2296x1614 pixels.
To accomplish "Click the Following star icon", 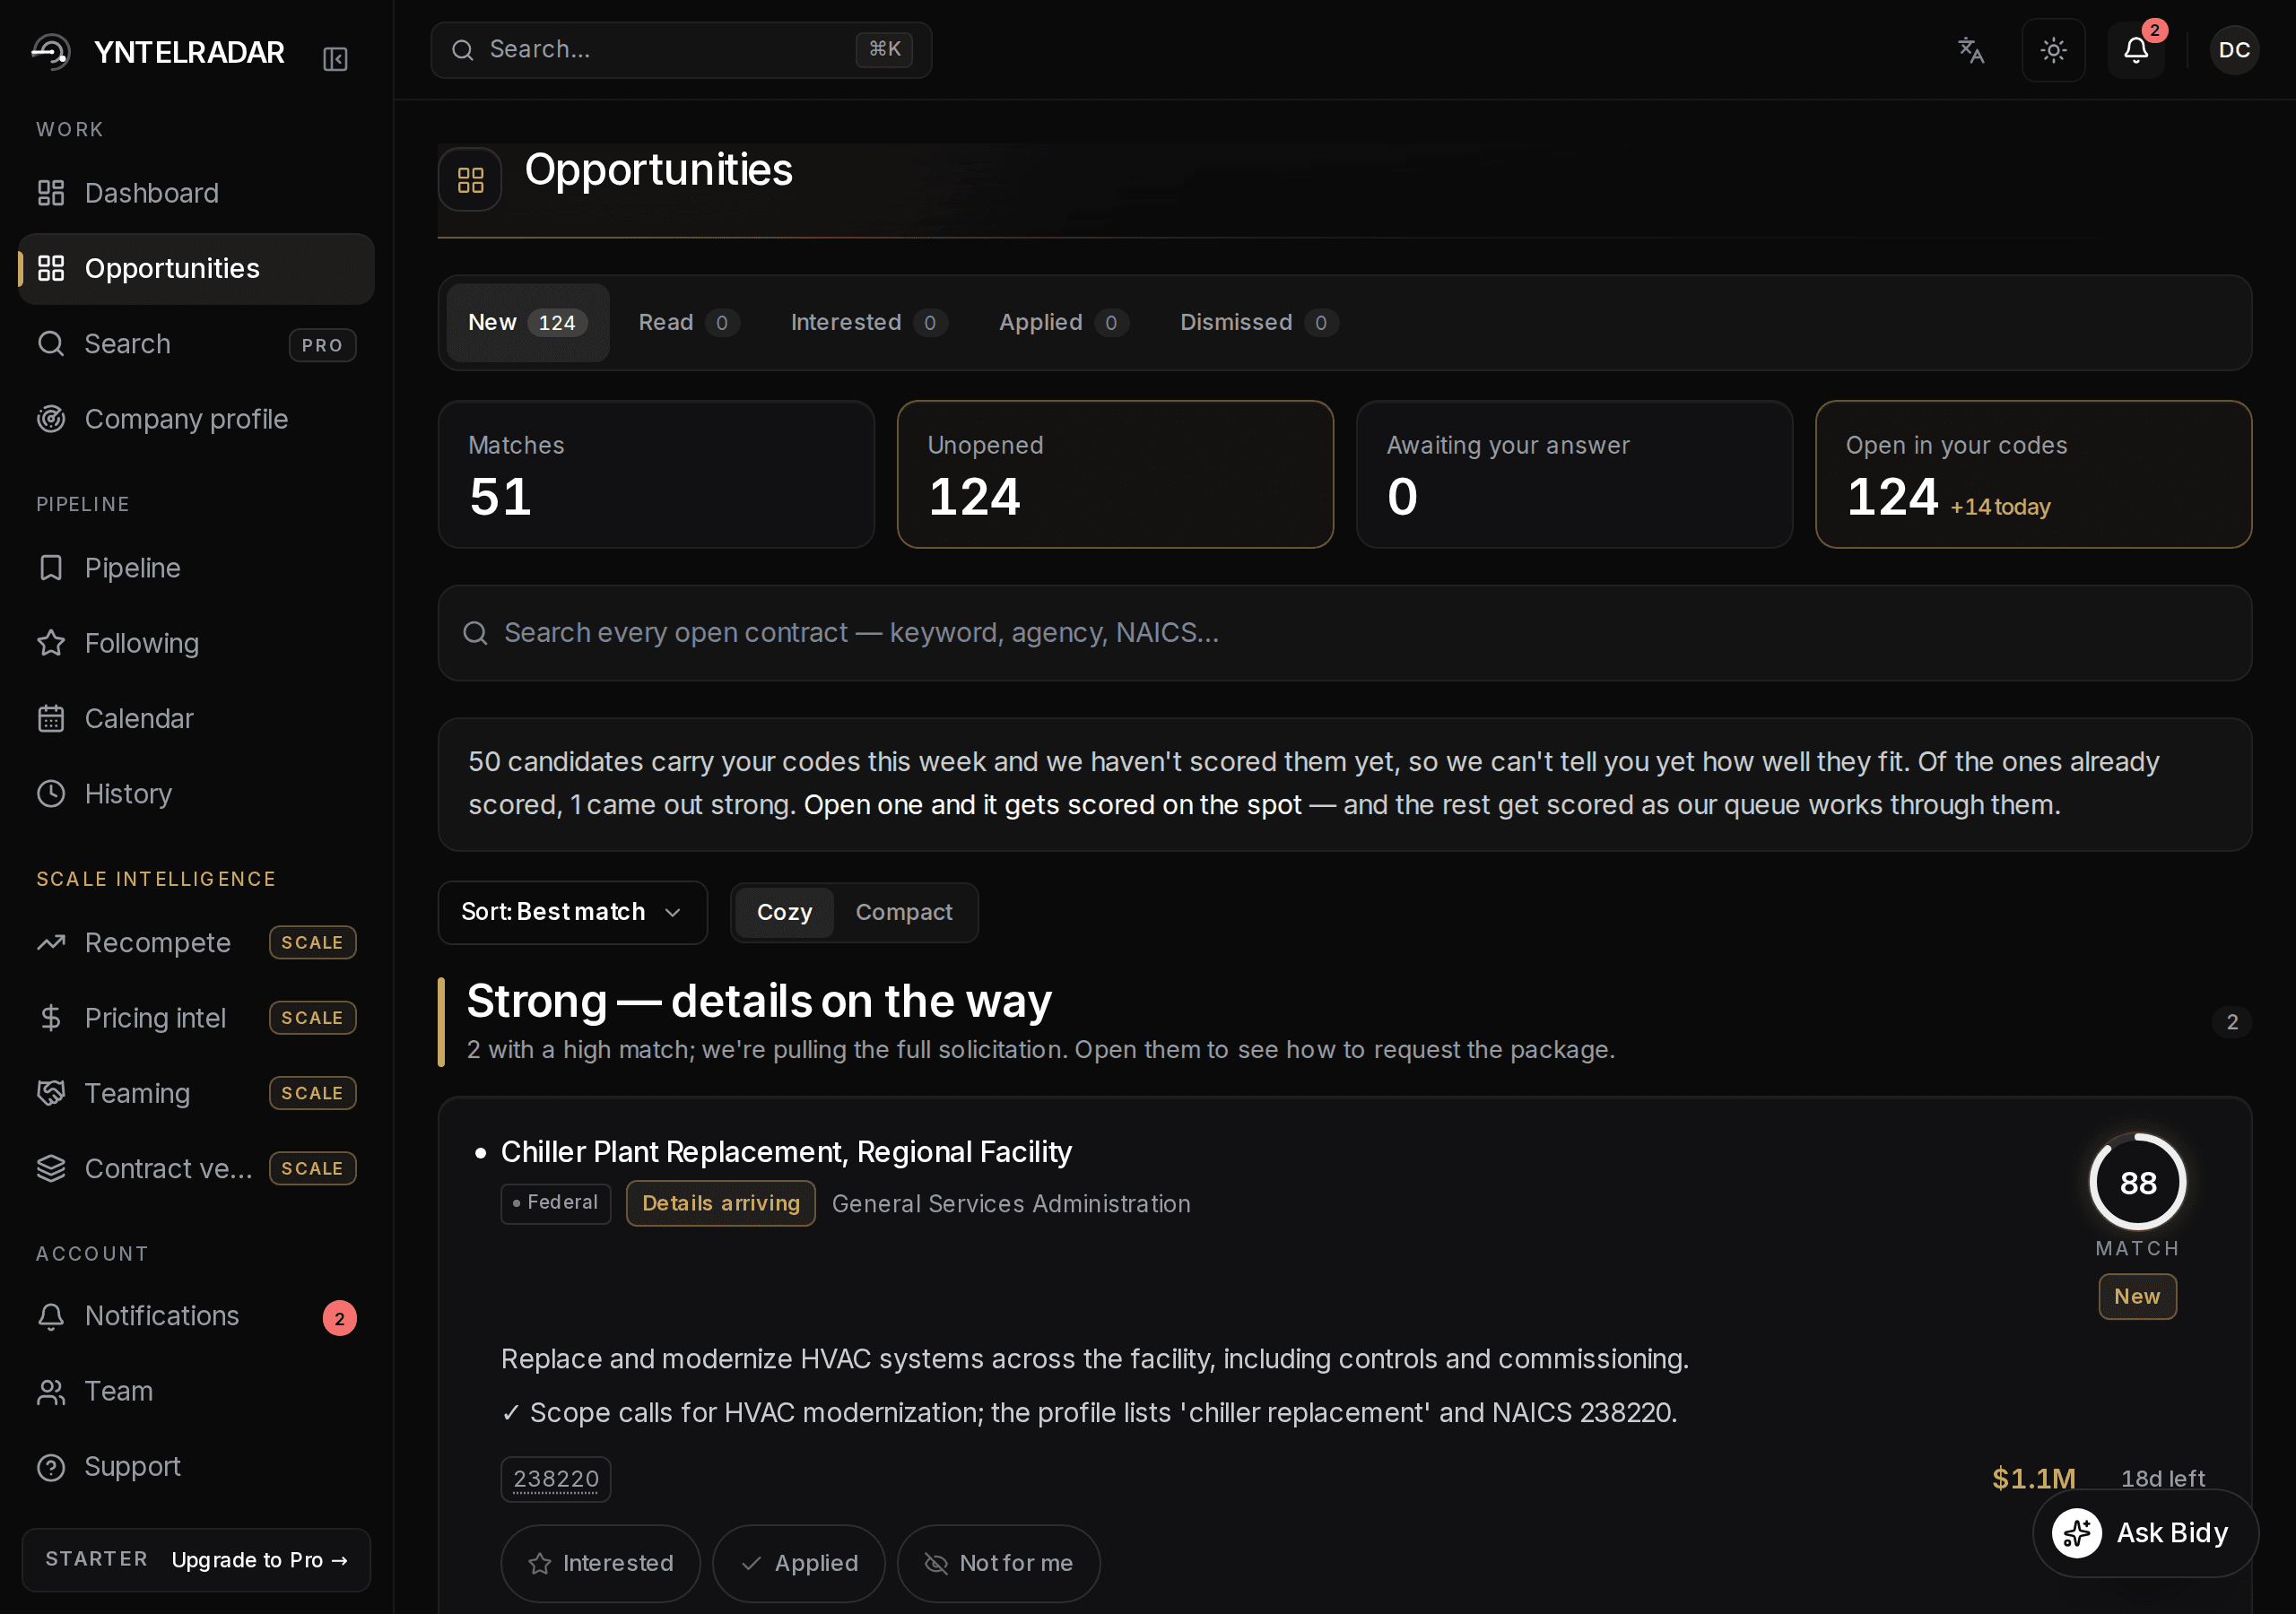I will point(51,643).
